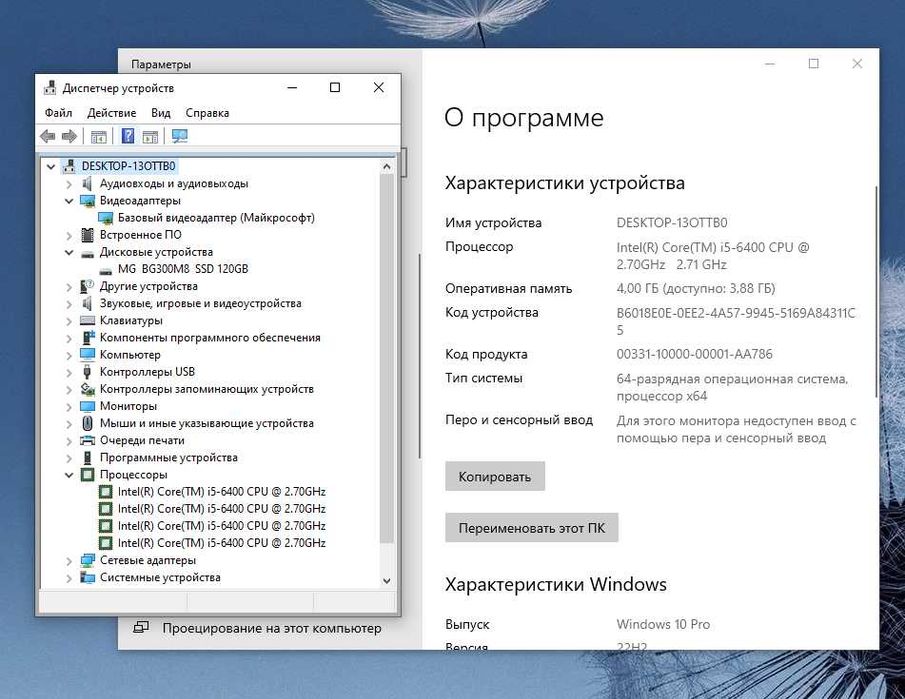This screenshot has width=905, height=699.
Task: Click the Системные устройства folder icon
Action: pos(87,577)
